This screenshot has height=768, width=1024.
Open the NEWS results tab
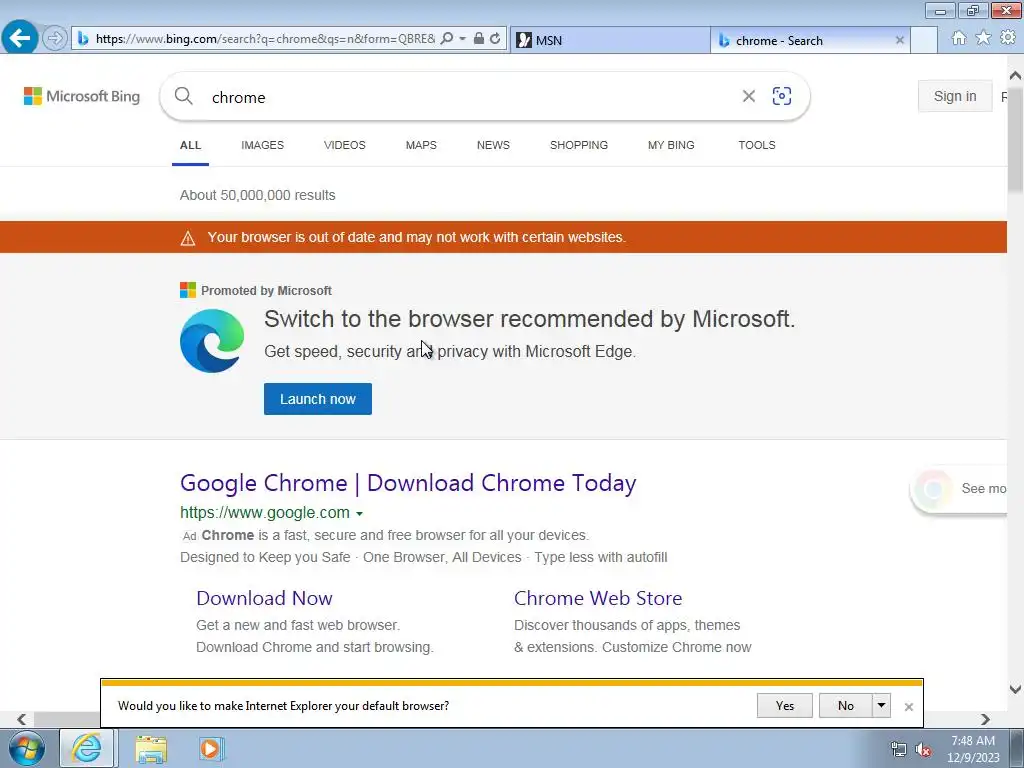click(493, 145)
